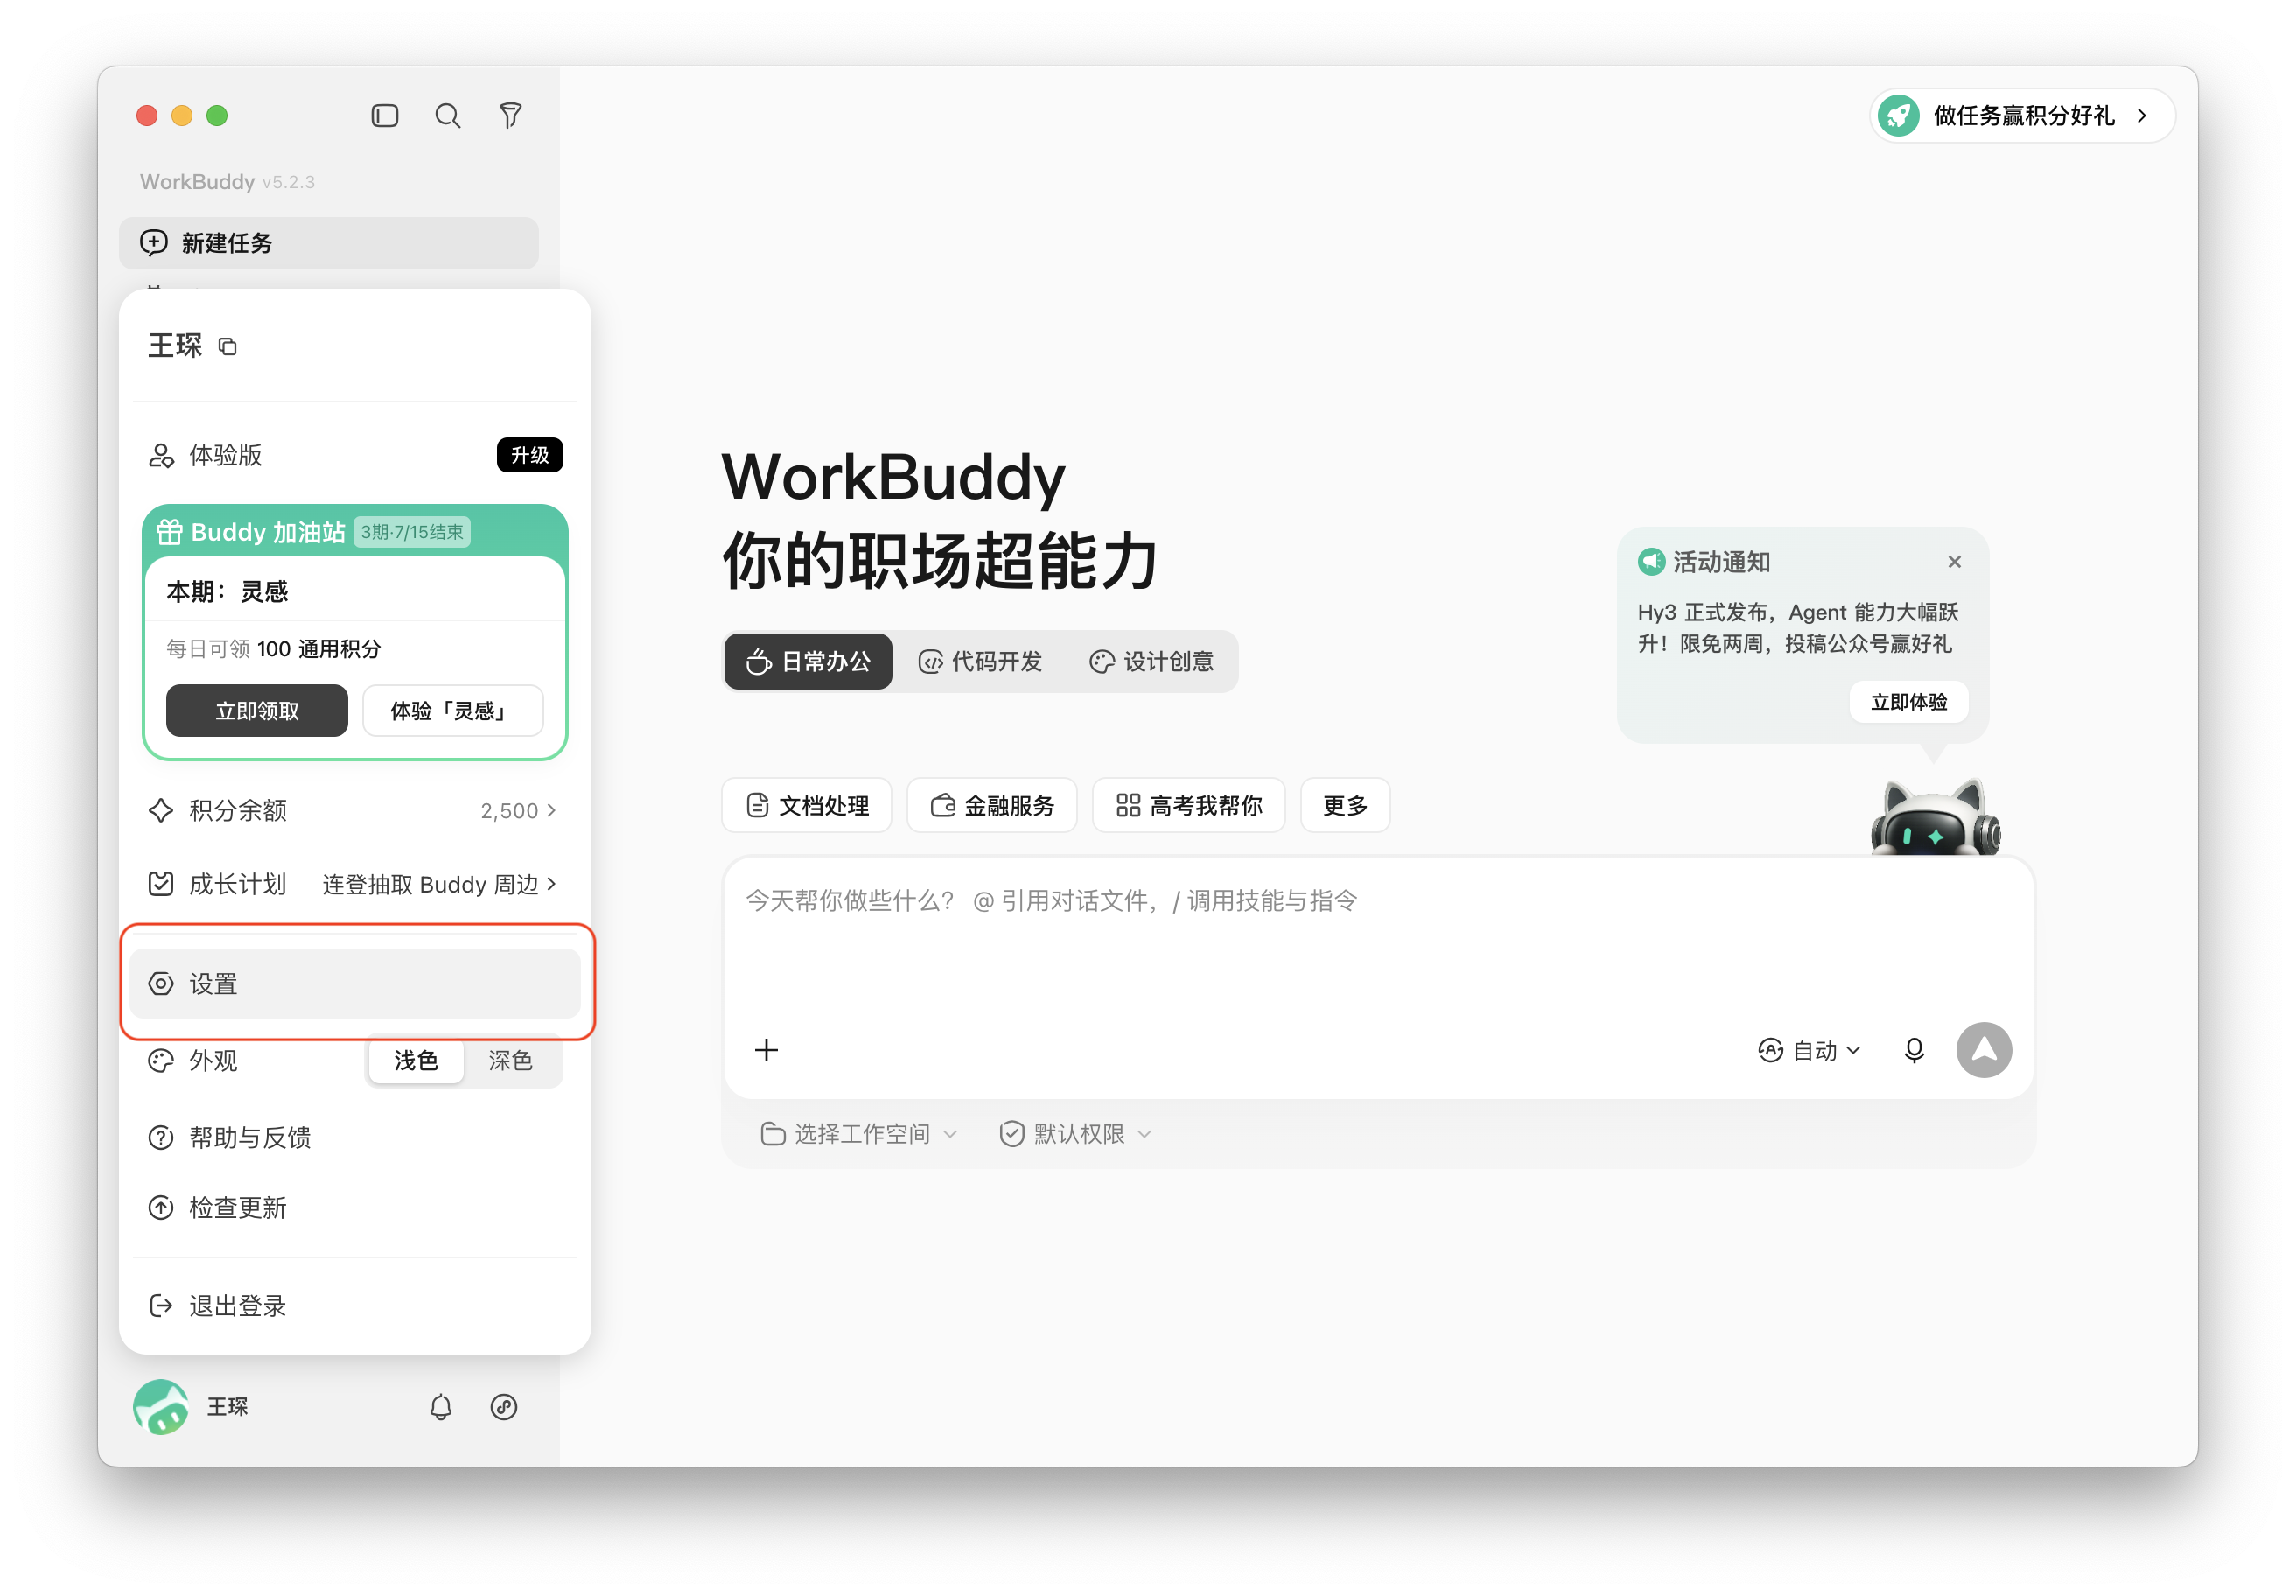Click the megaphone icon in 活动通知

tap(1651, 562)
